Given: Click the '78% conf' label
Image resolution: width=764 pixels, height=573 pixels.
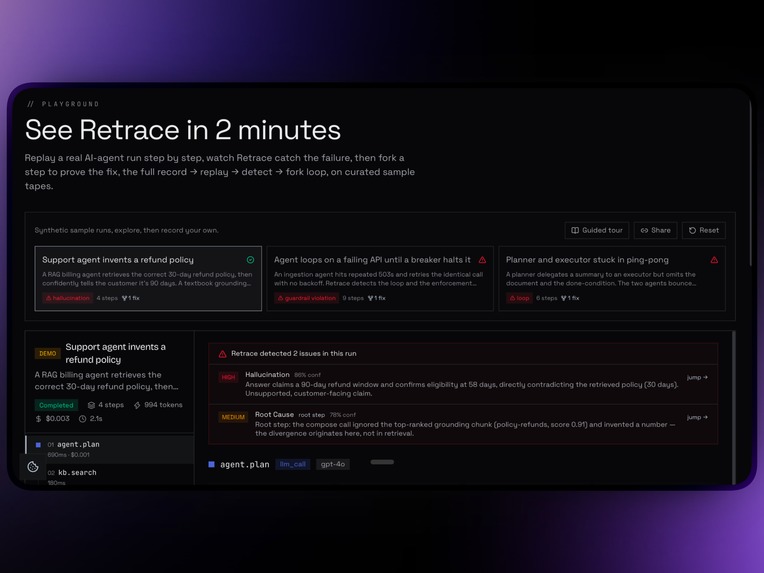Looking at the screenshot, I should (x=343, y=415).
